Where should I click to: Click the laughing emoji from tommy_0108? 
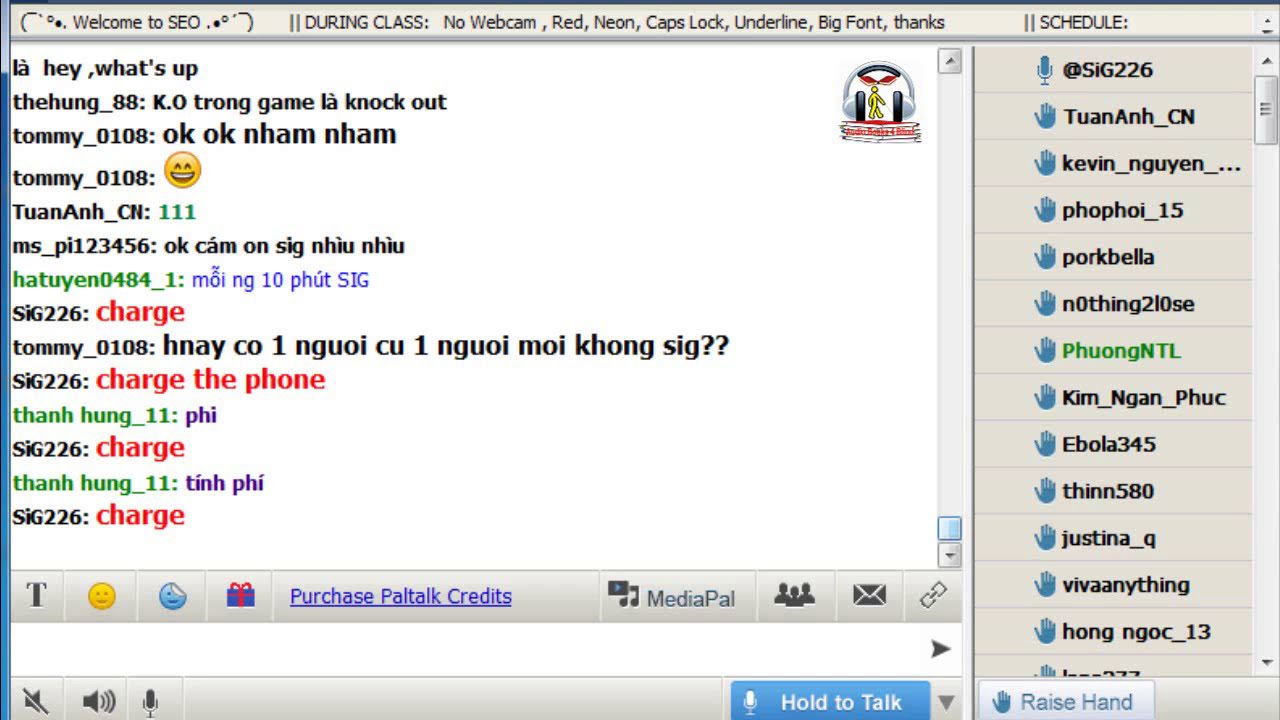182,171
